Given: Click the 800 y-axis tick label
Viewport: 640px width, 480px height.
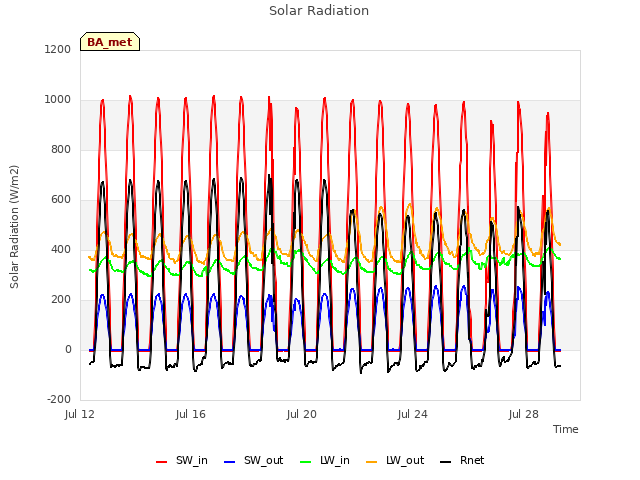Looking at the screenshot, I should 61,149.
